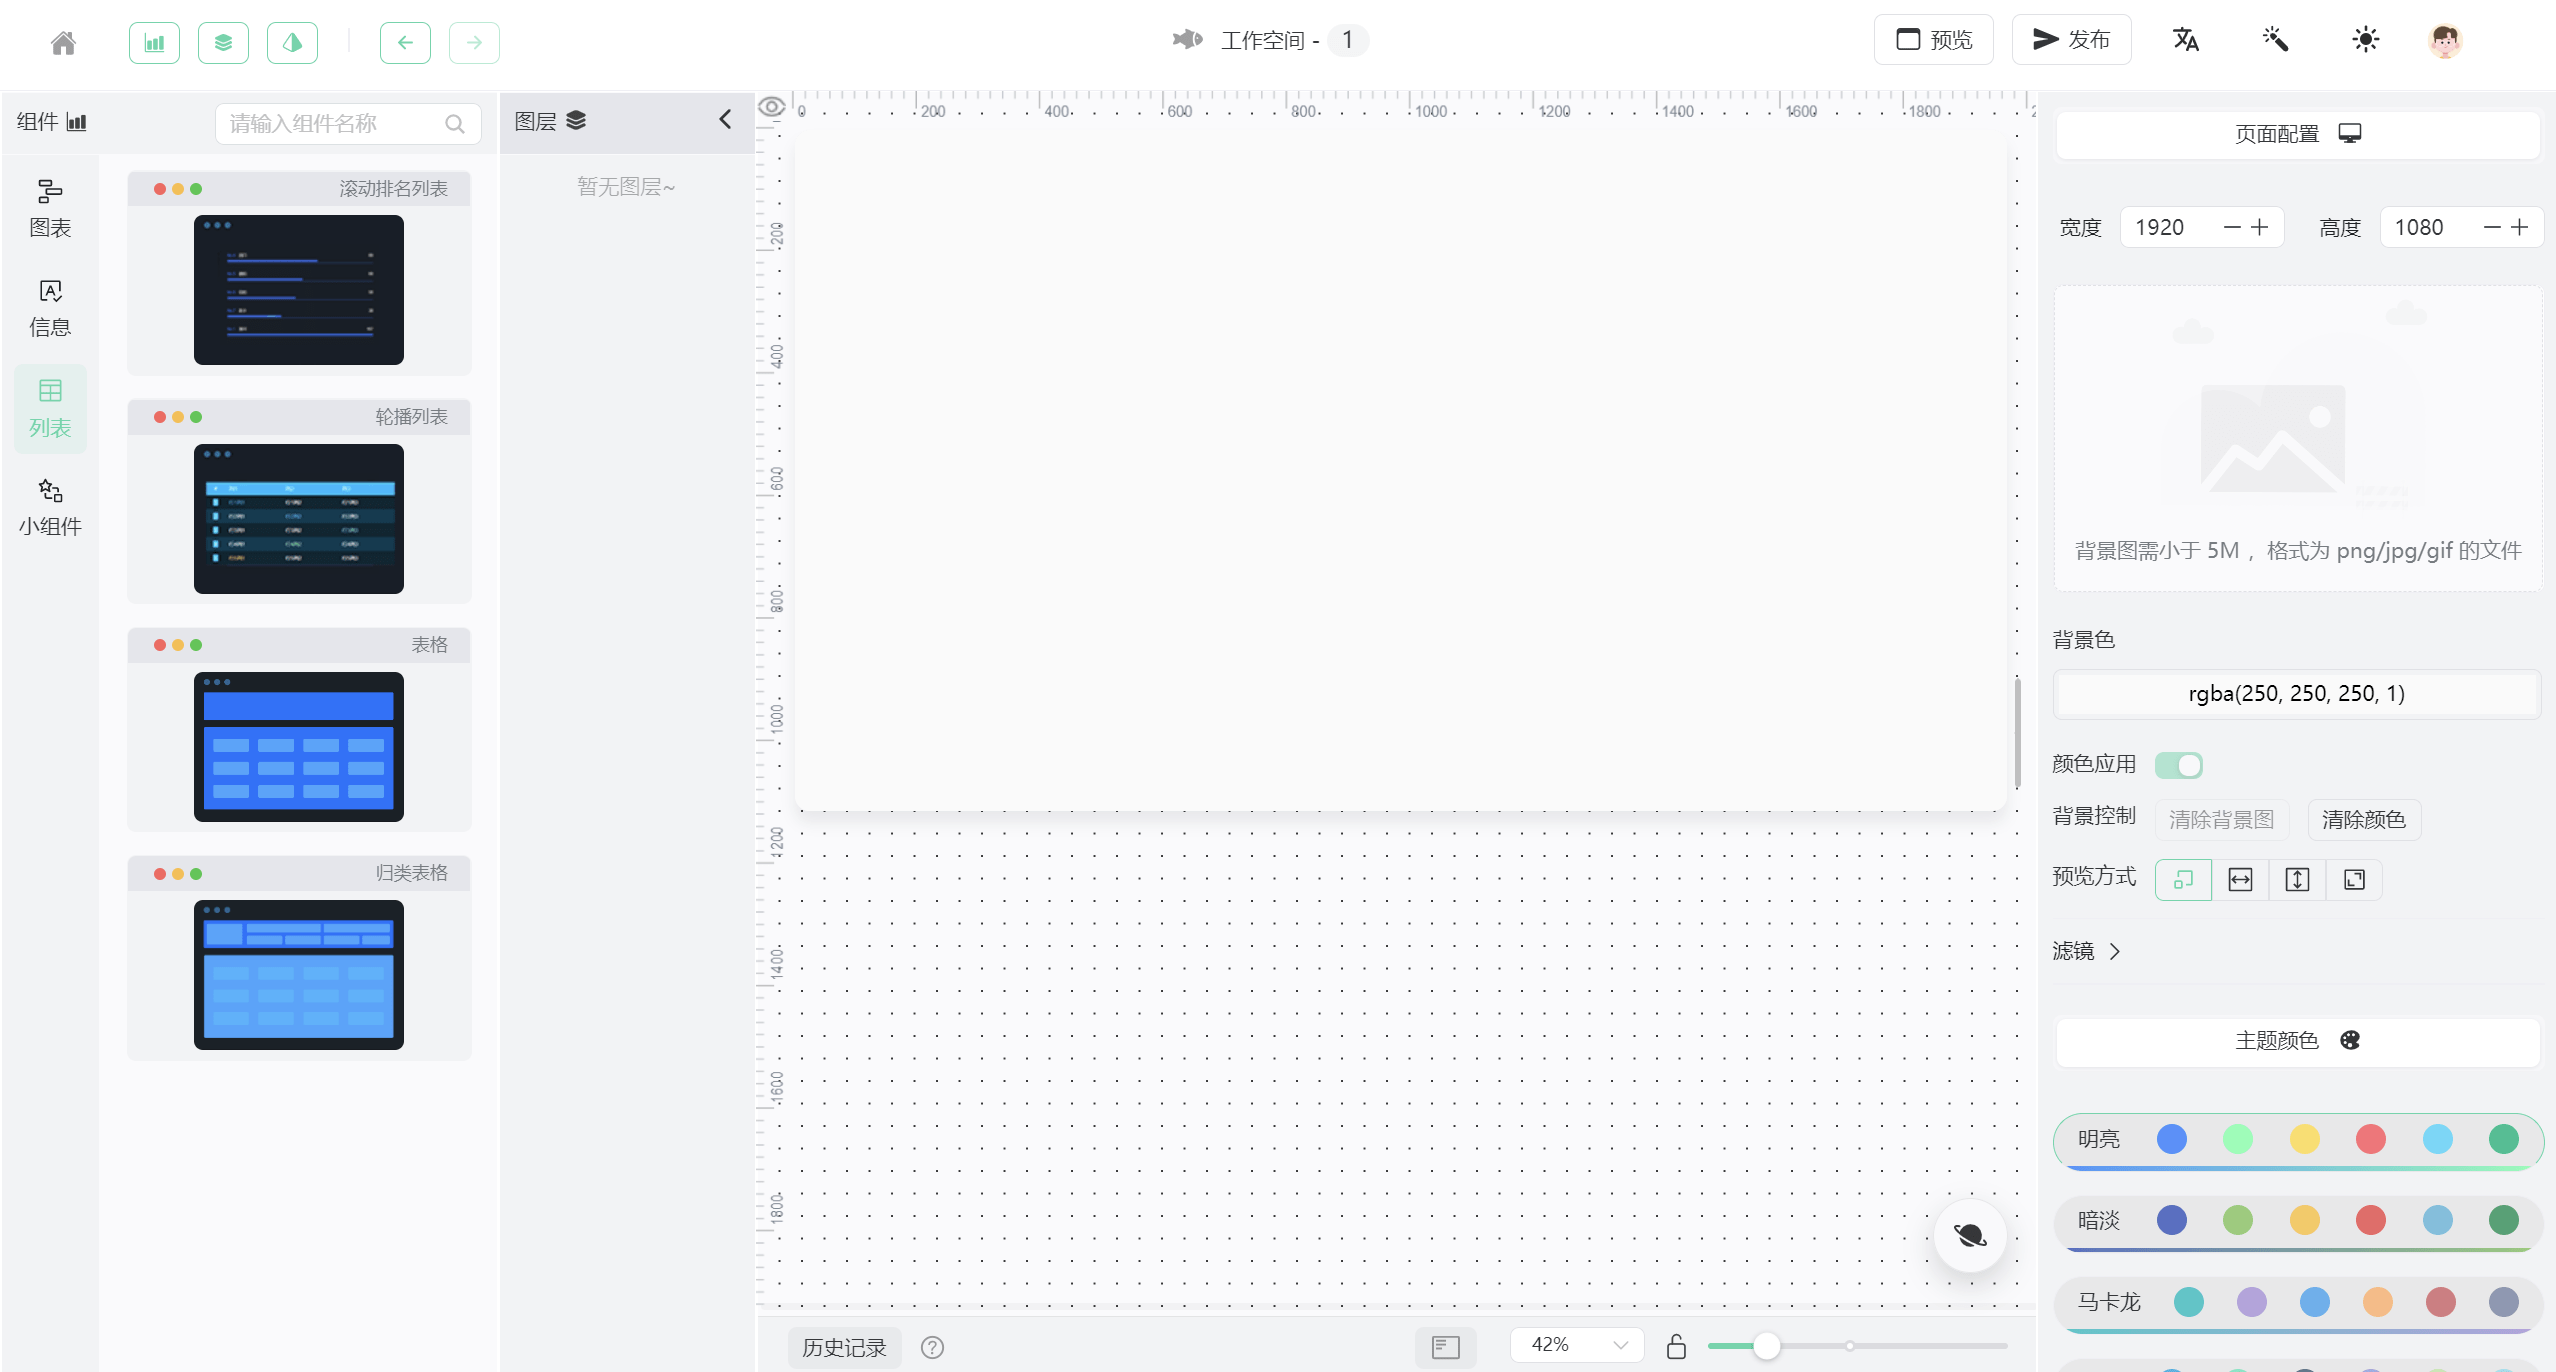
Task: Collapse the 图层 panel with chevron
Action: click(725, 120)
